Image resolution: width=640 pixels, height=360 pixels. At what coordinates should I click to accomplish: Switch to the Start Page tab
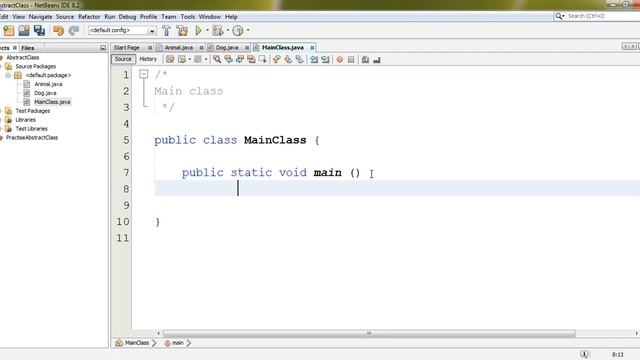point(127,48)
